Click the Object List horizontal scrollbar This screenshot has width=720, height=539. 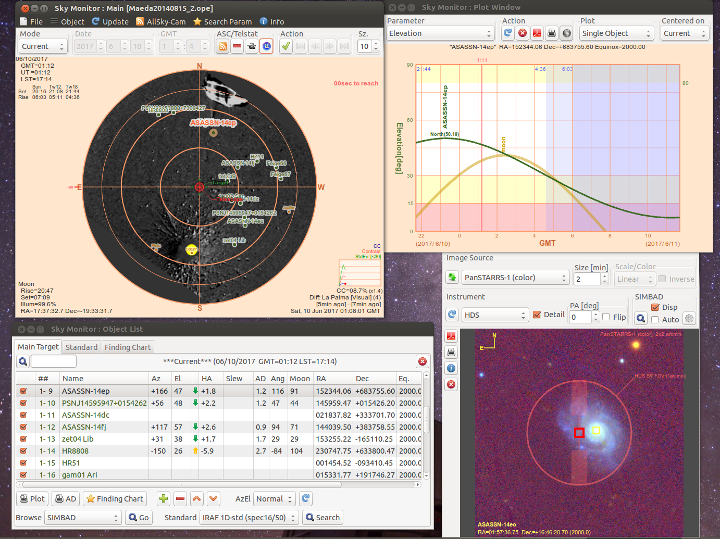coord(181,484)
